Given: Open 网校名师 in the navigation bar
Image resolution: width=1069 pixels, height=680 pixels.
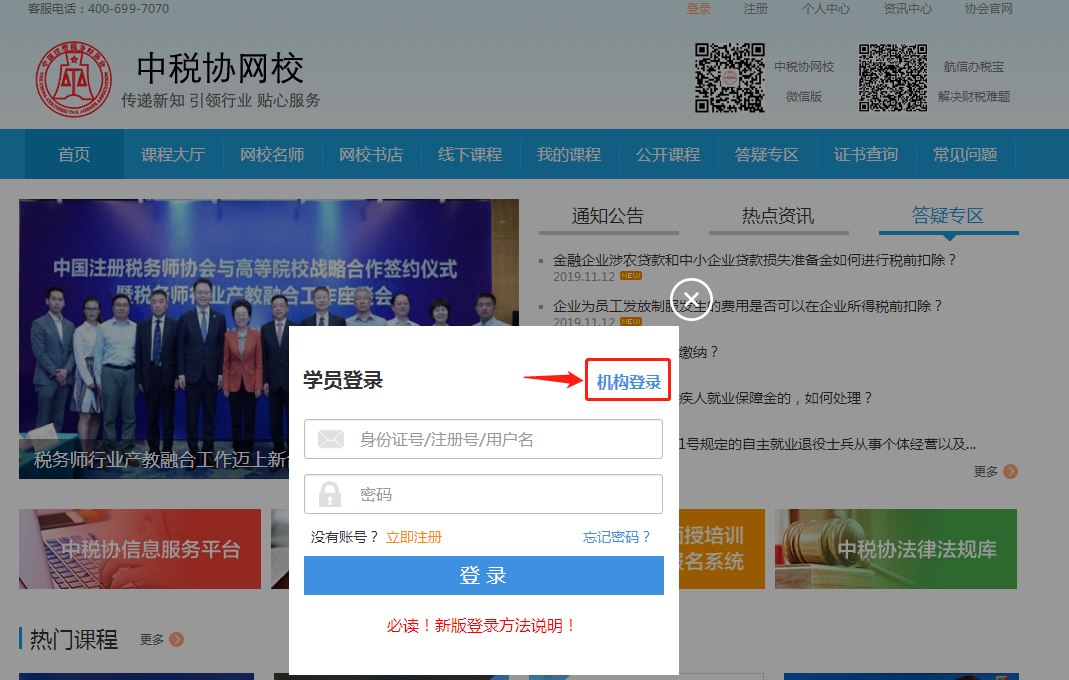Looking at the screenshot, I should point(272,155).
